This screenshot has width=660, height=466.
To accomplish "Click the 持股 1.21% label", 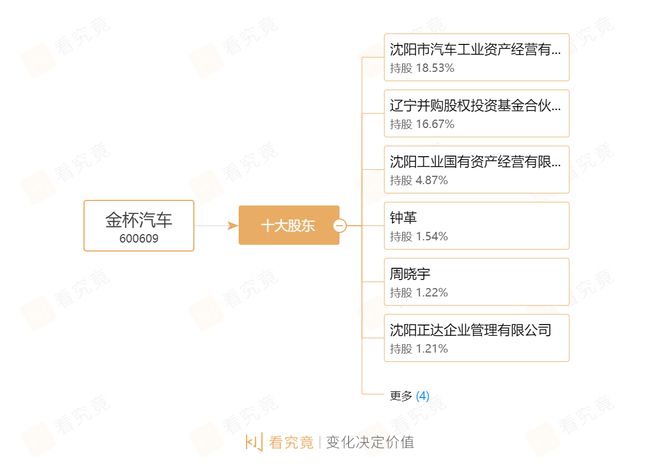I will coord(419,349).
